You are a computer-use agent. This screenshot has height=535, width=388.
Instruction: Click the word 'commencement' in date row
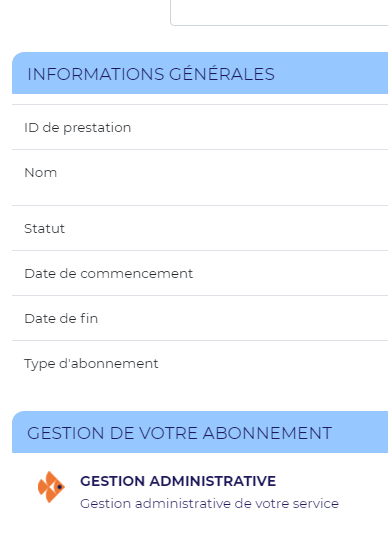coord(136,274)
